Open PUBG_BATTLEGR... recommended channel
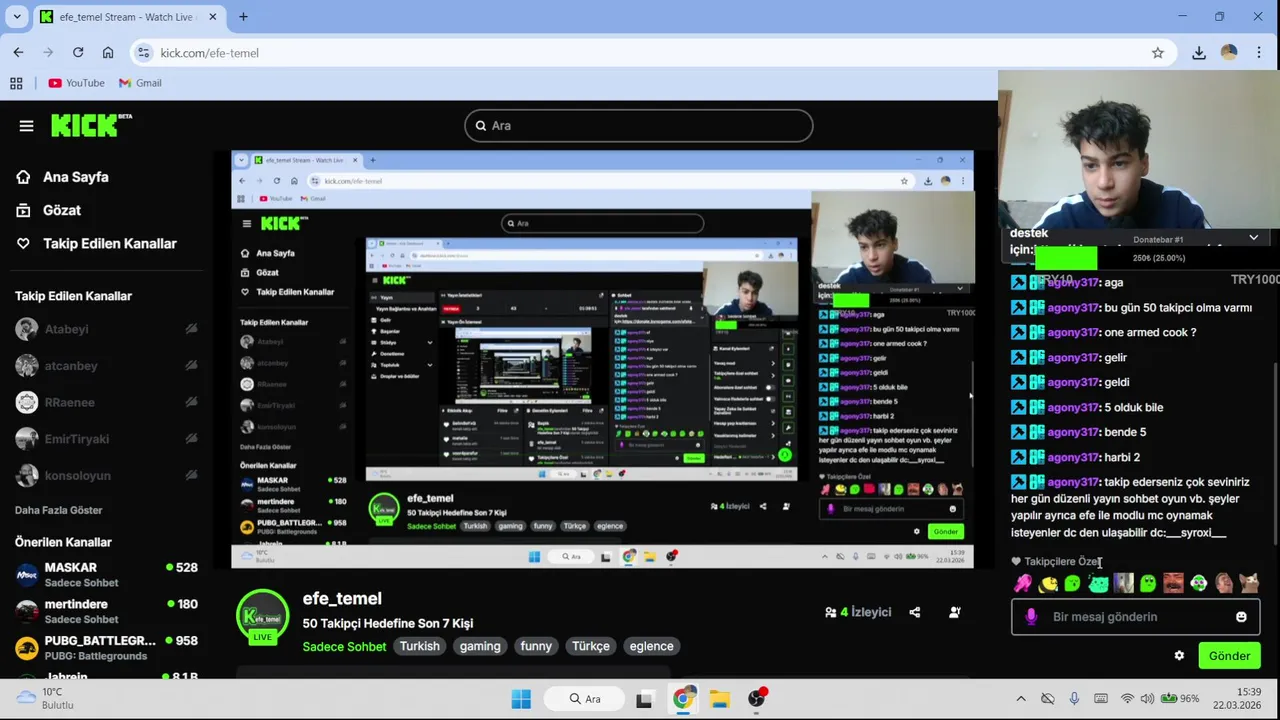1280x720 pixels. click(x=106, y=647)
